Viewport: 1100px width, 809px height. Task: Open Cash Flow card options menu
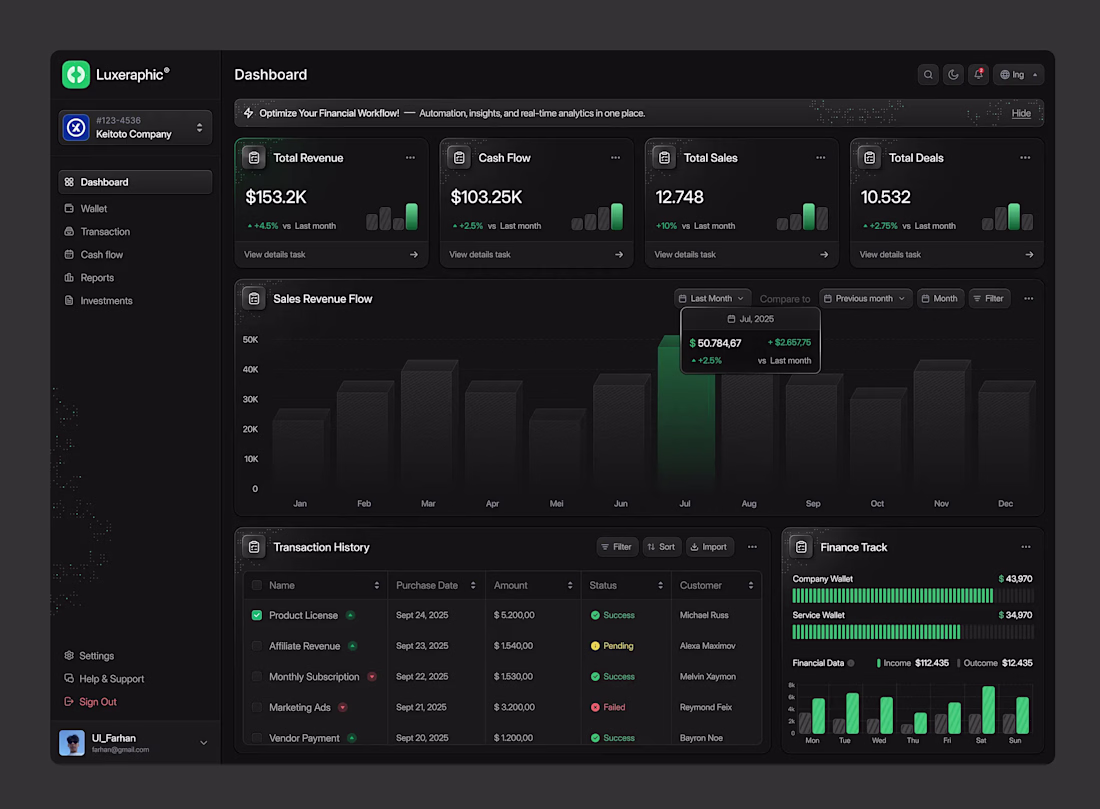coord(615,158)
